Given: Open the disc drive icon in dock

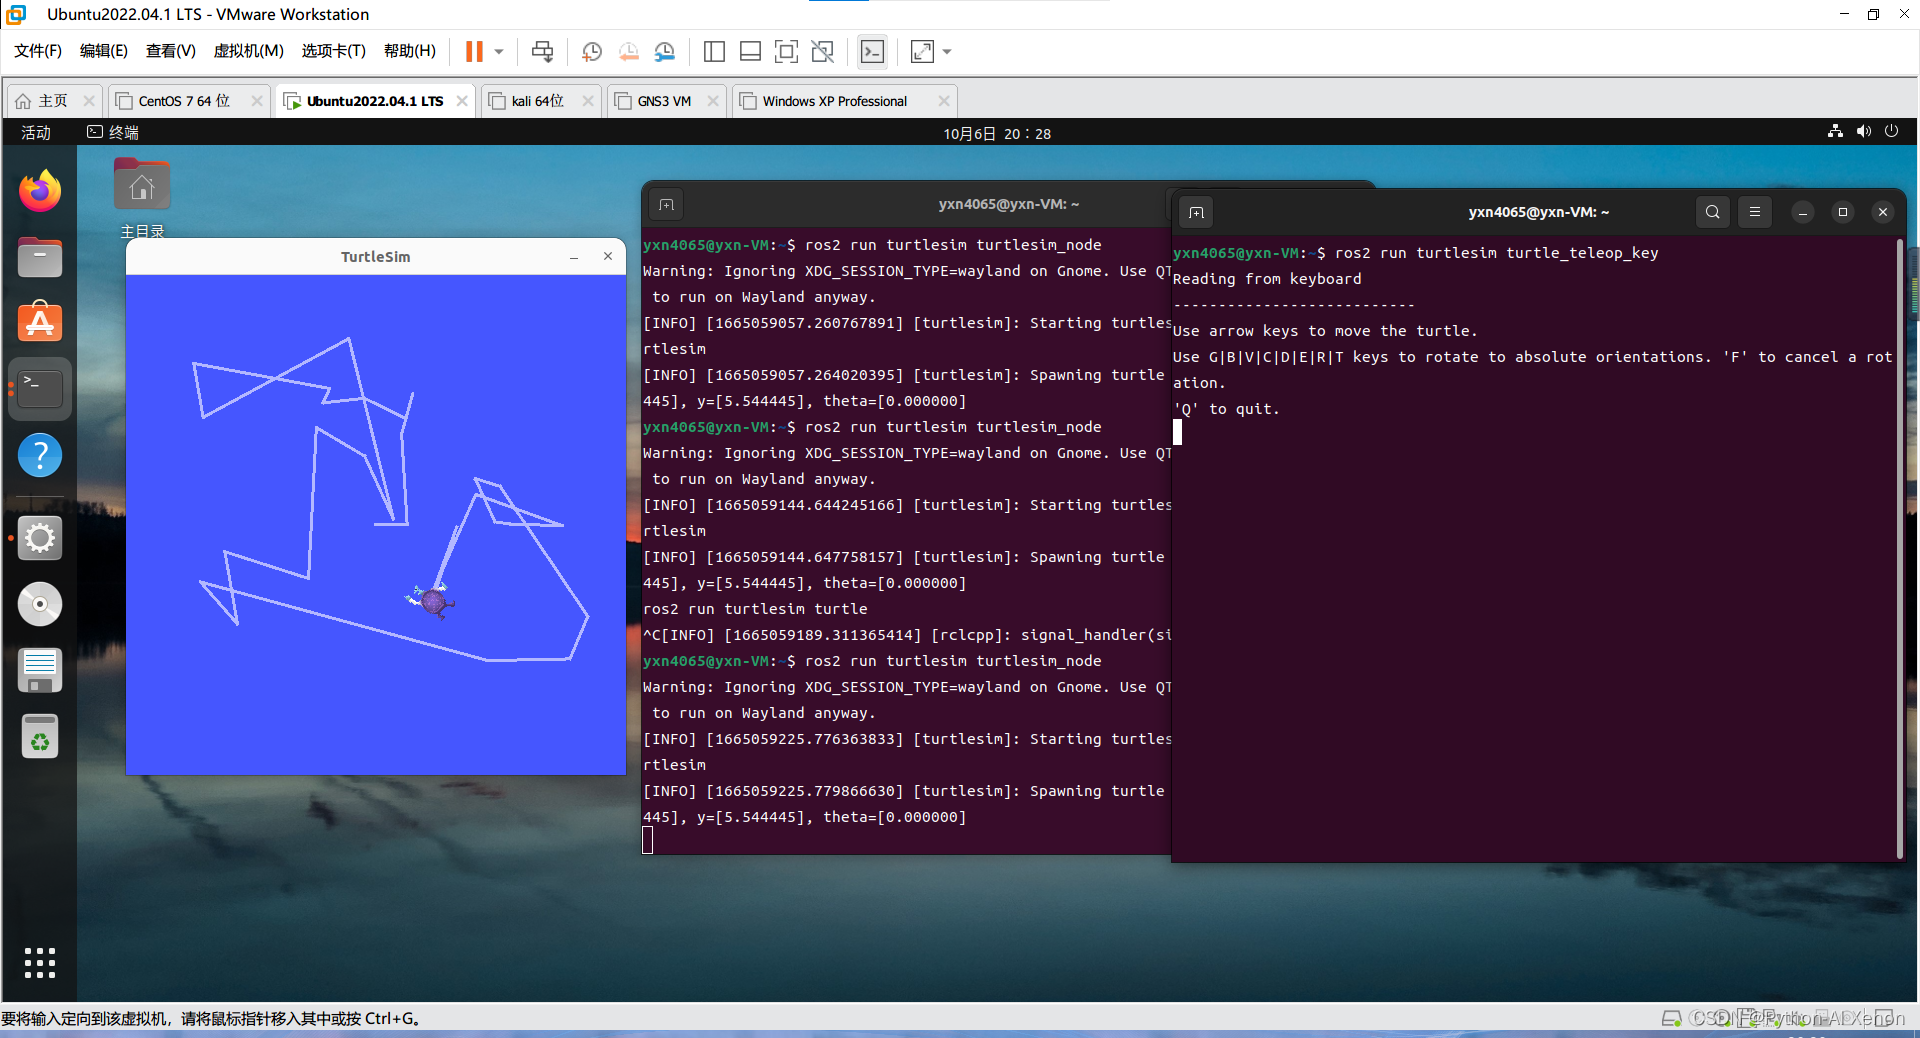Looking at the screenshot, I should click(x=40, y=604).
